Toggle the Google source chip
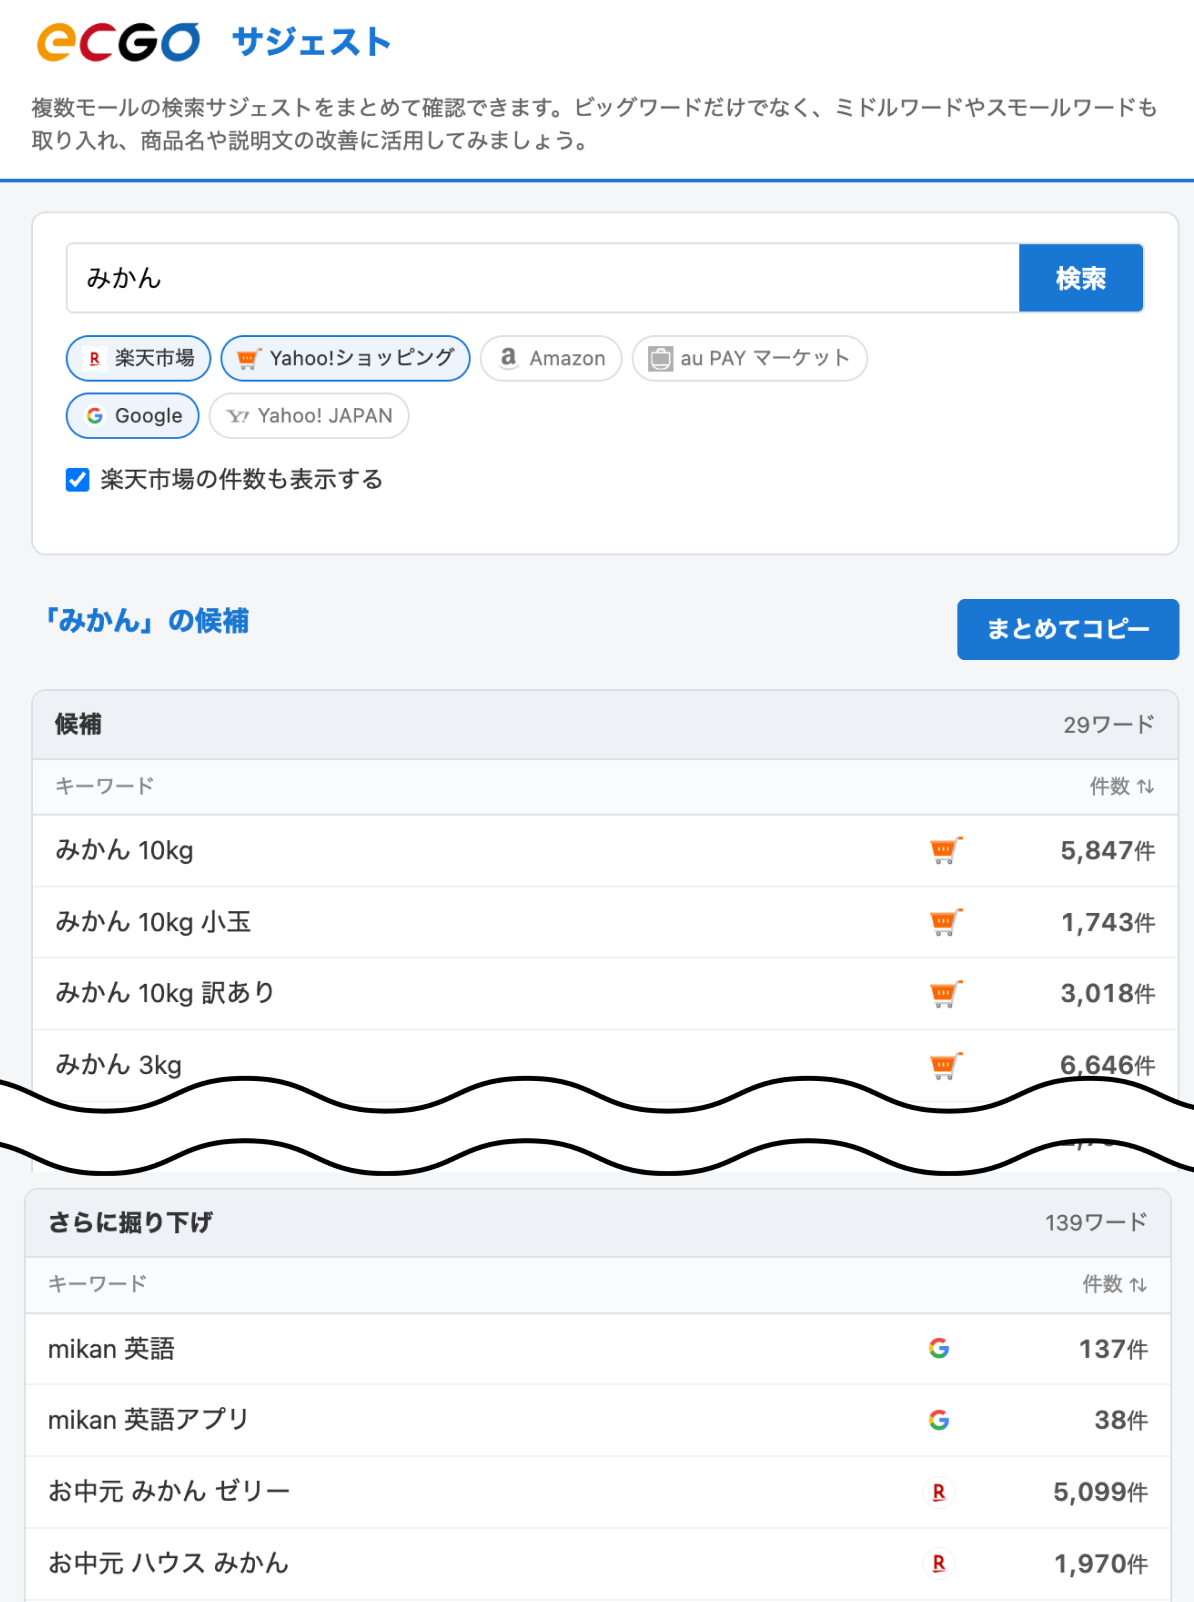 tap(133, 416)
